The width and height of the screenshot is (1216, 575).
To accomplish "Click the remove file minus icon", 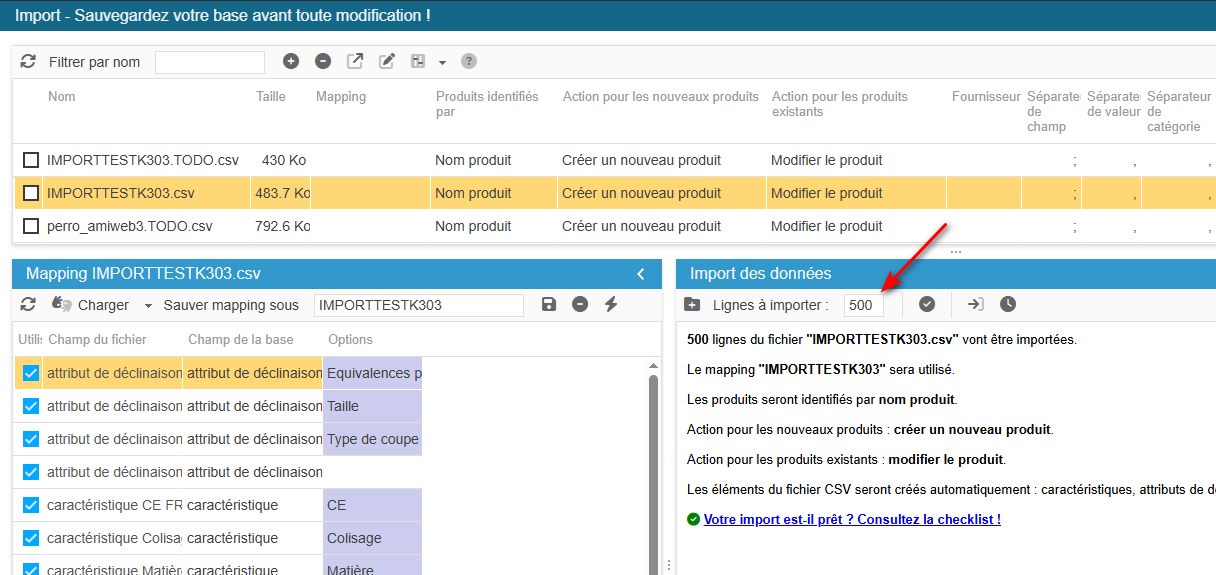I will (x=323, y=62).
